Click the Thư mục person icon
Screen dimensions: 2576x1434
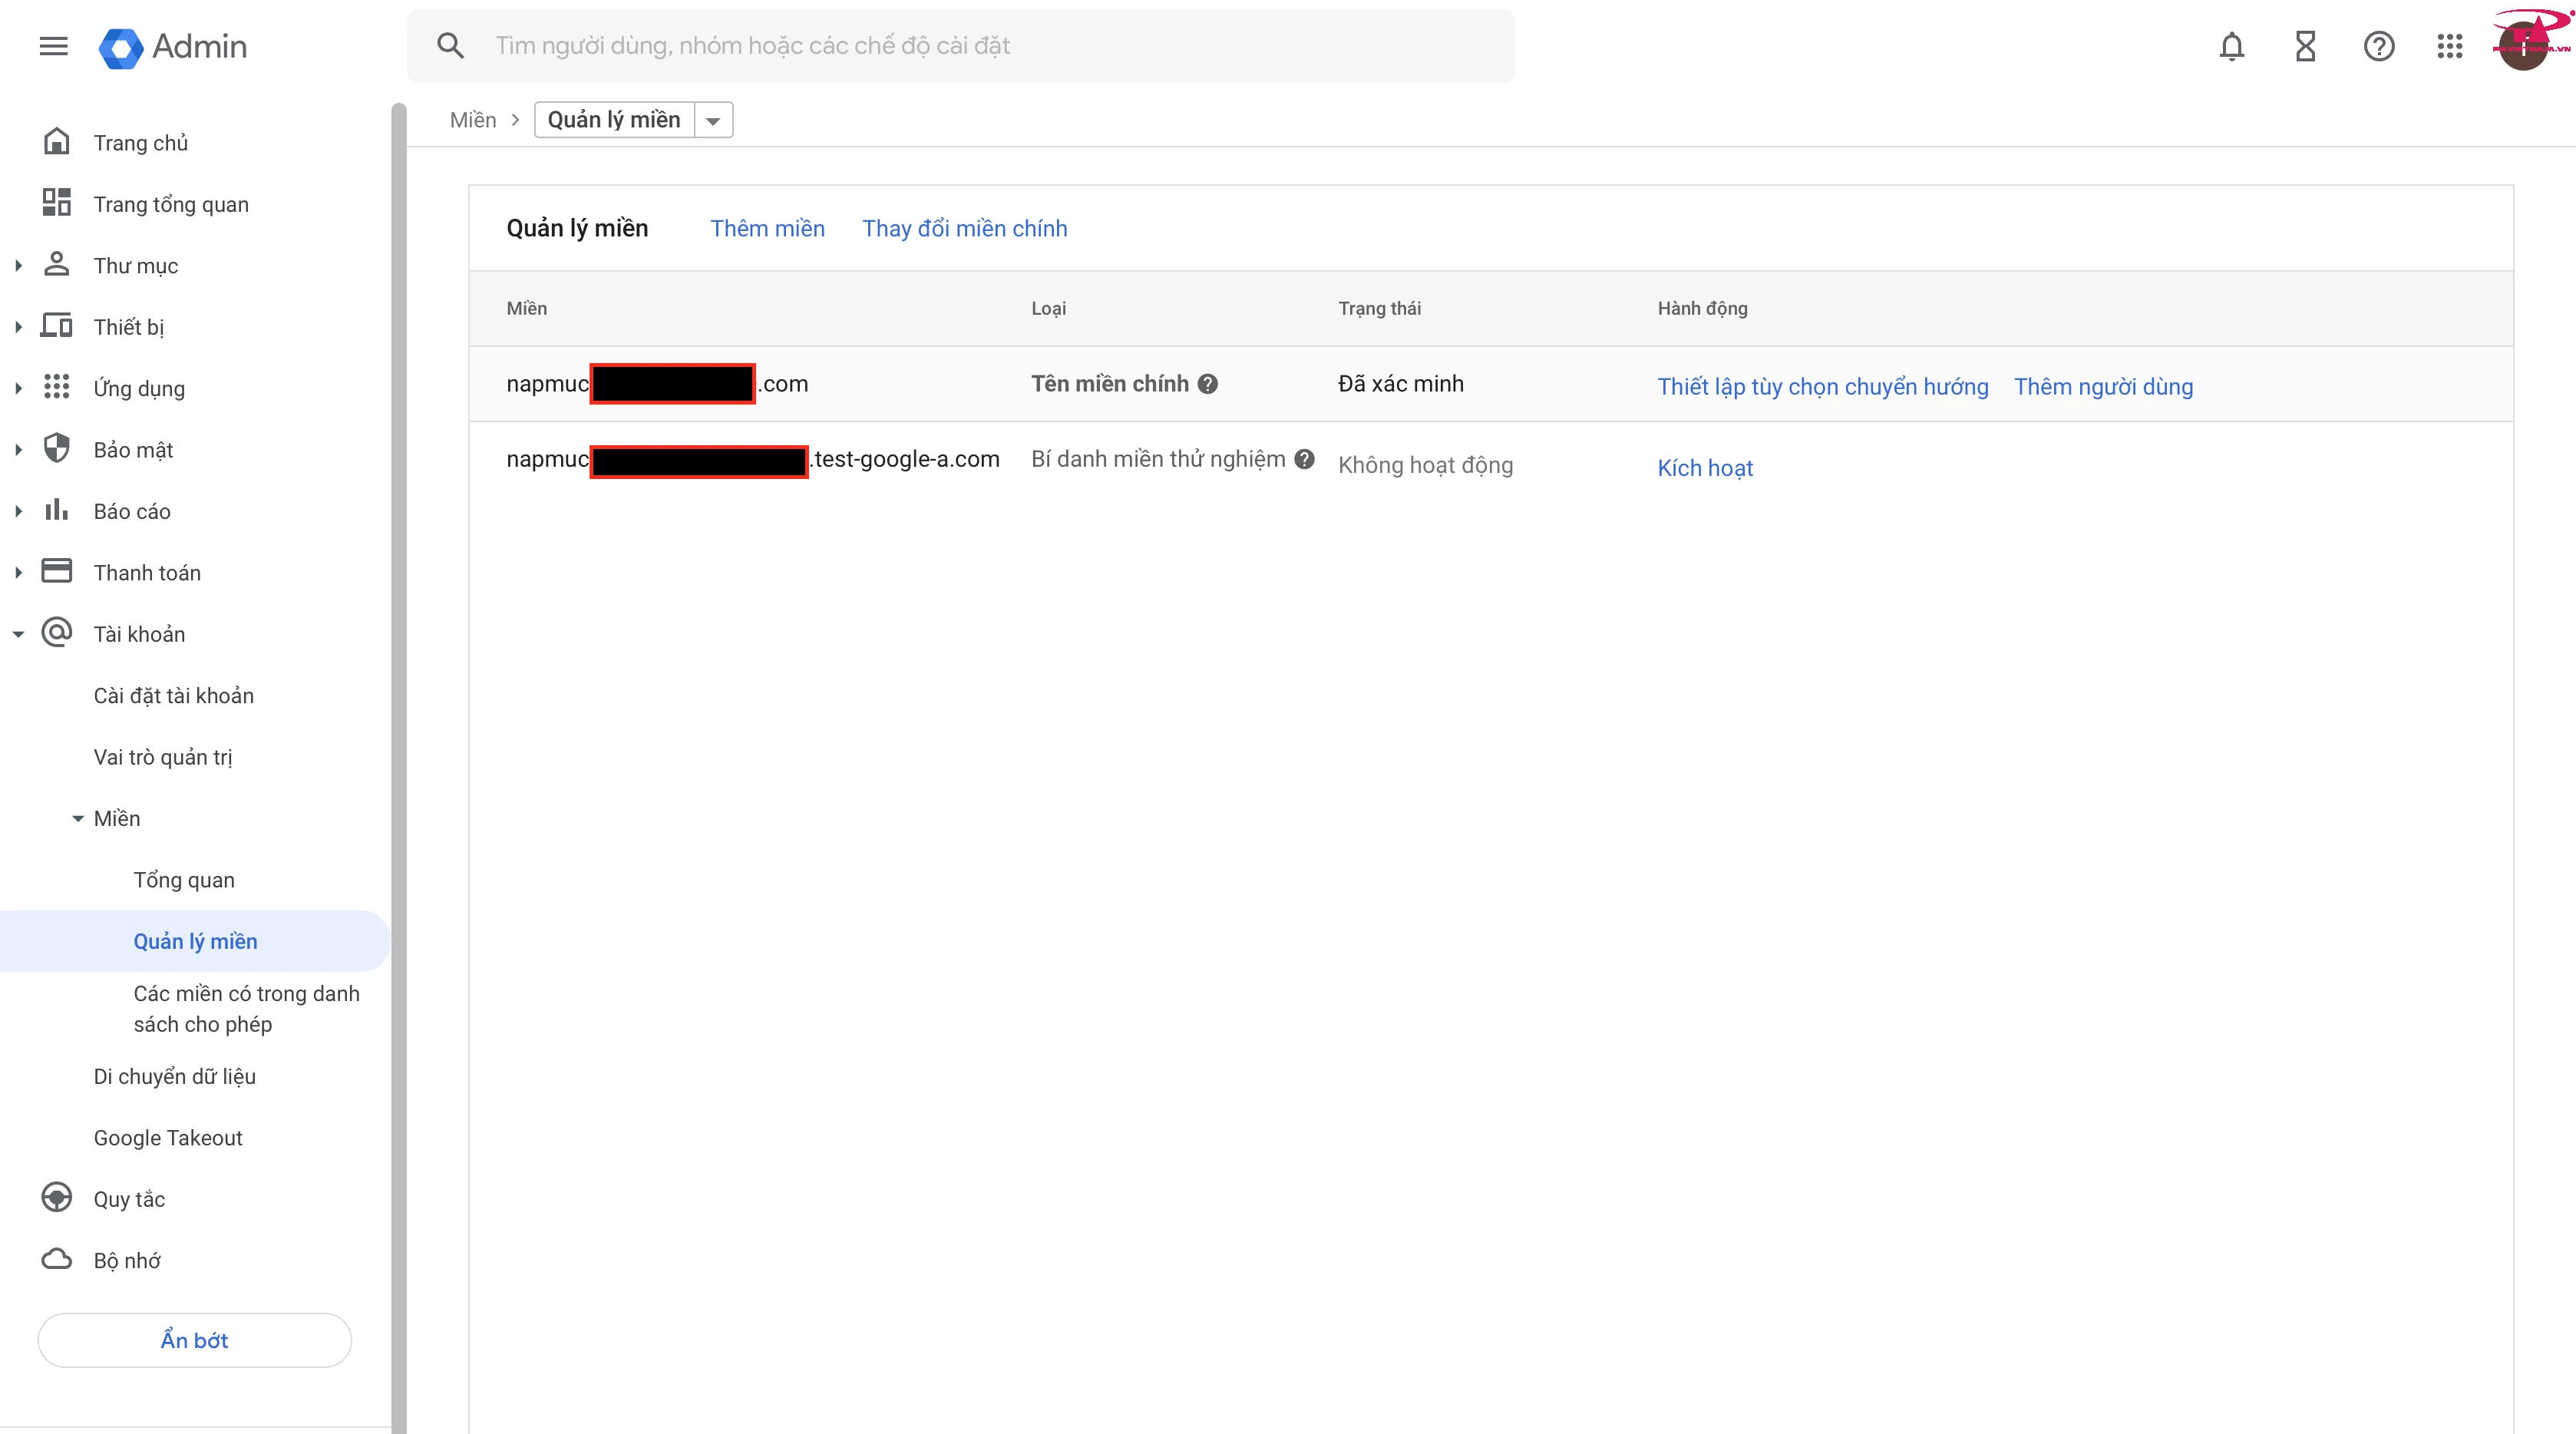(57, 265)
